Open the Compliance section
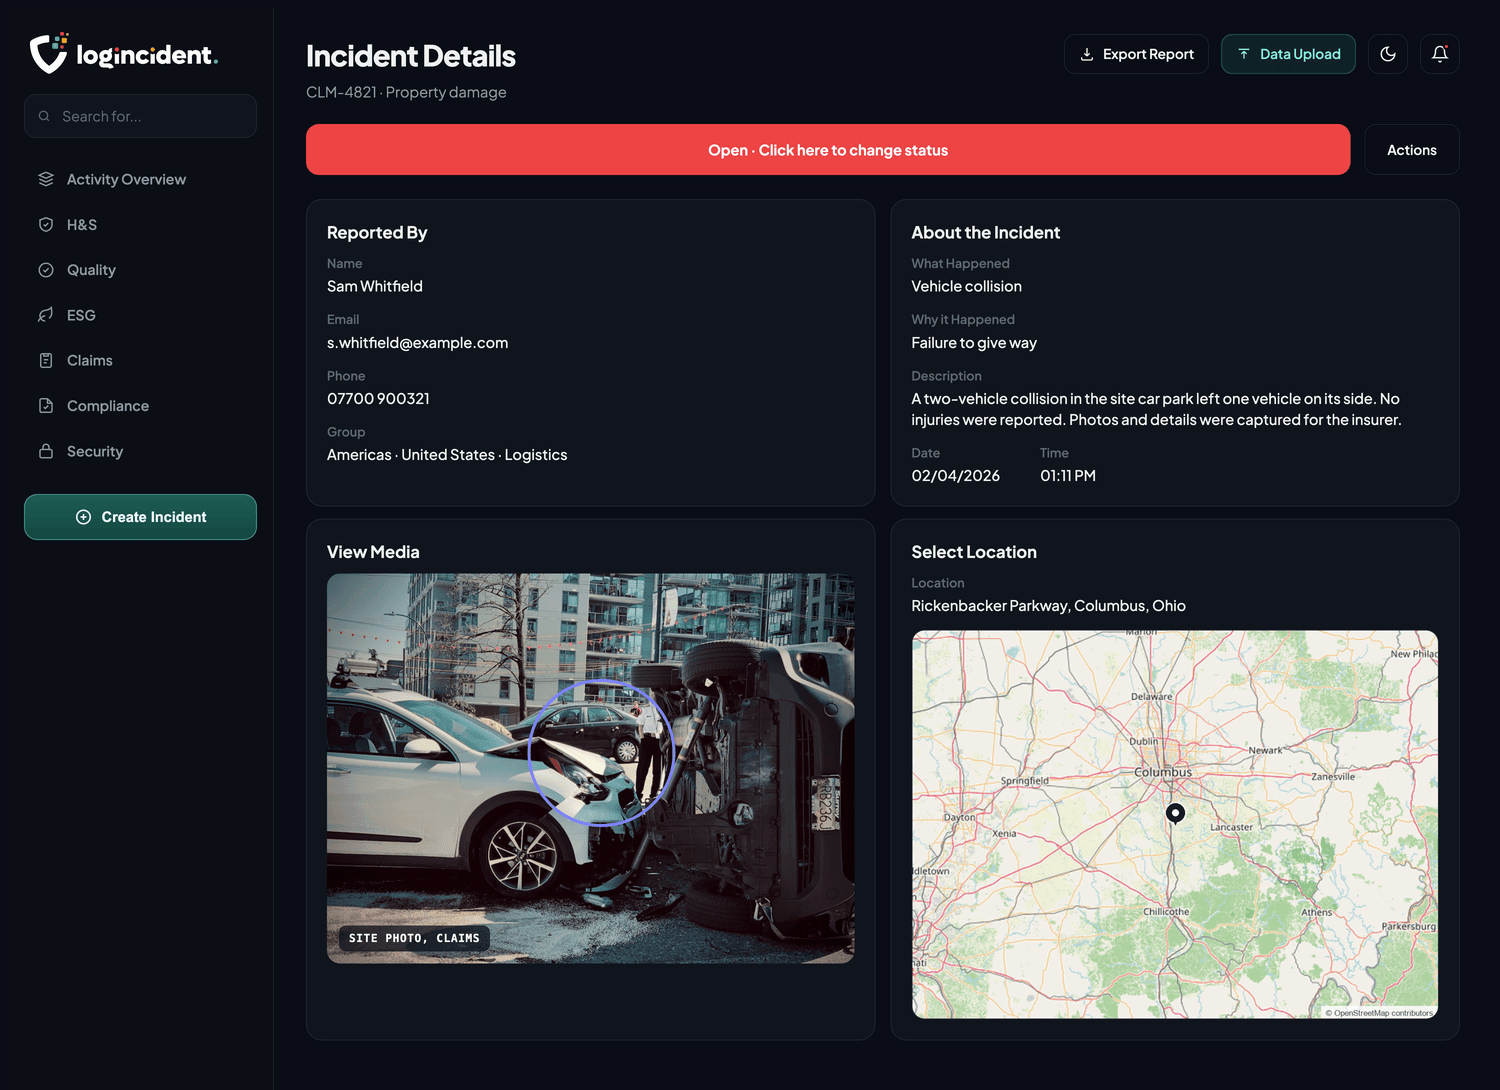1500x1090 pixels. tap(140, 406)
